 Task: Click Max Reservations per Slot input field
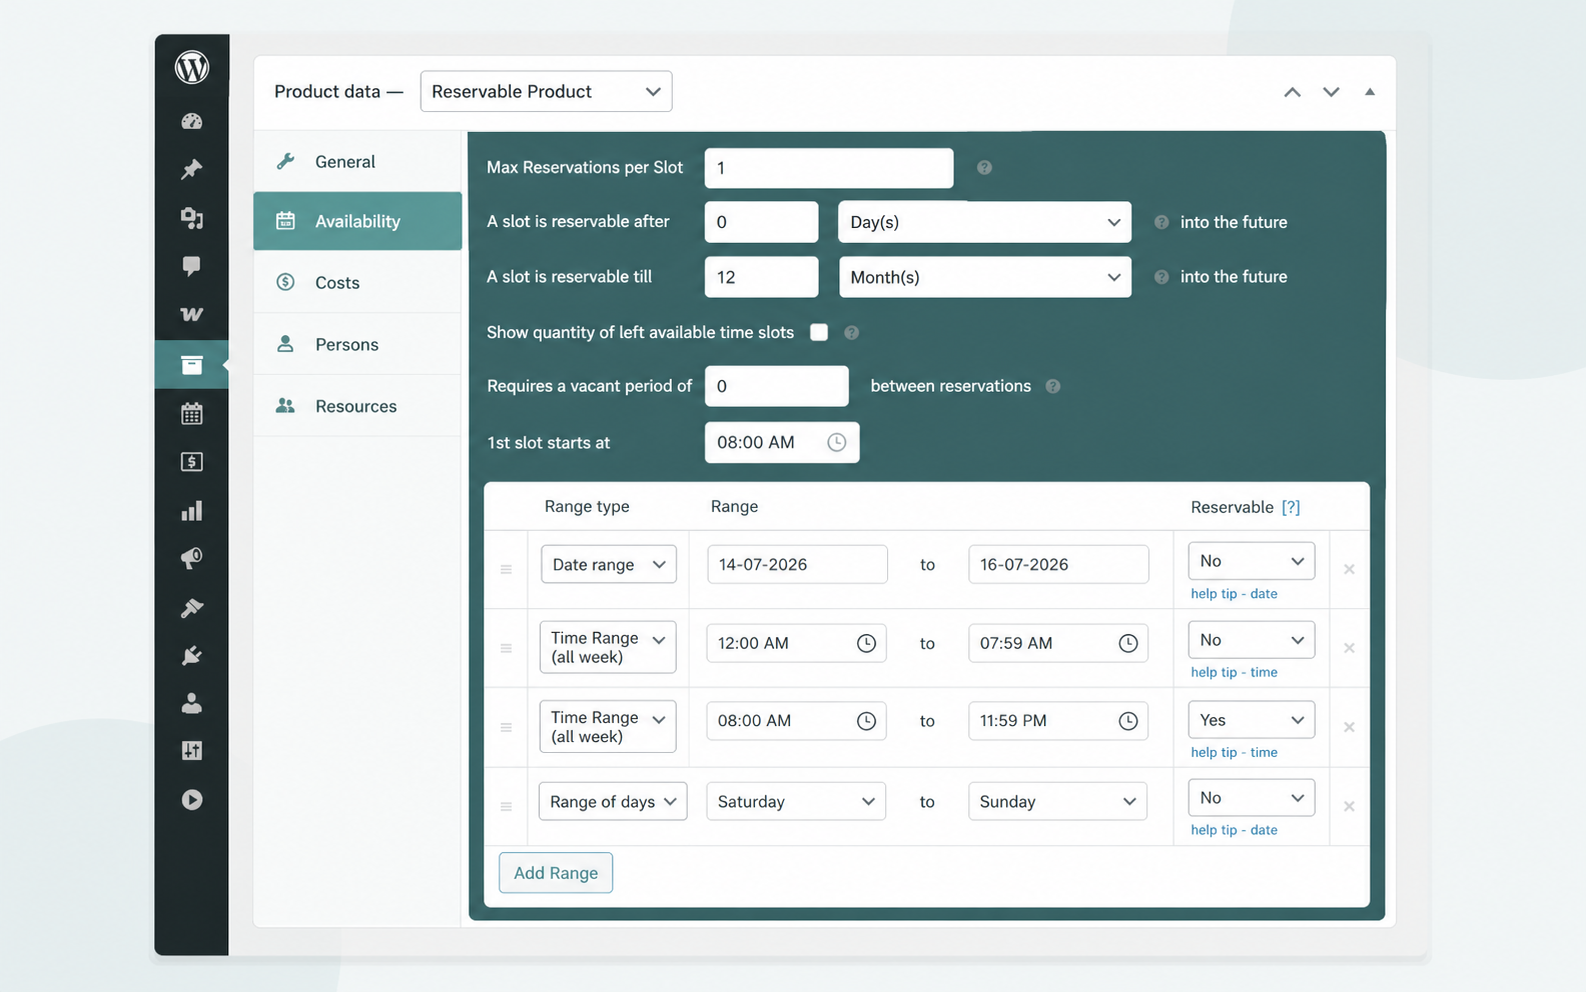[829, 168]
